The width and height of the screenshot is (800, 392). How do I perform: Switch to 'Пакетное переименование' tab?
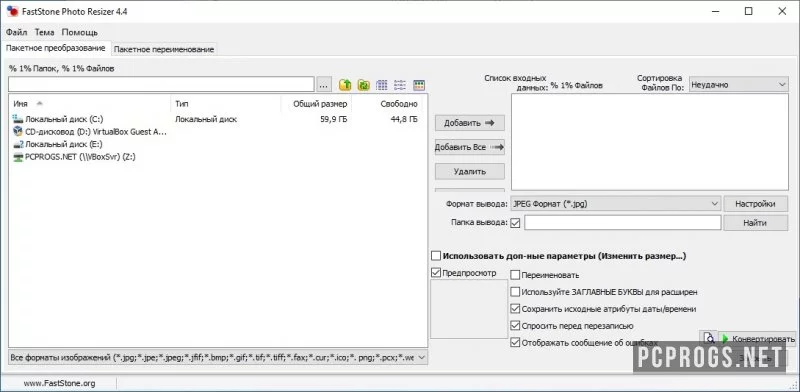[x=164, y=49]
